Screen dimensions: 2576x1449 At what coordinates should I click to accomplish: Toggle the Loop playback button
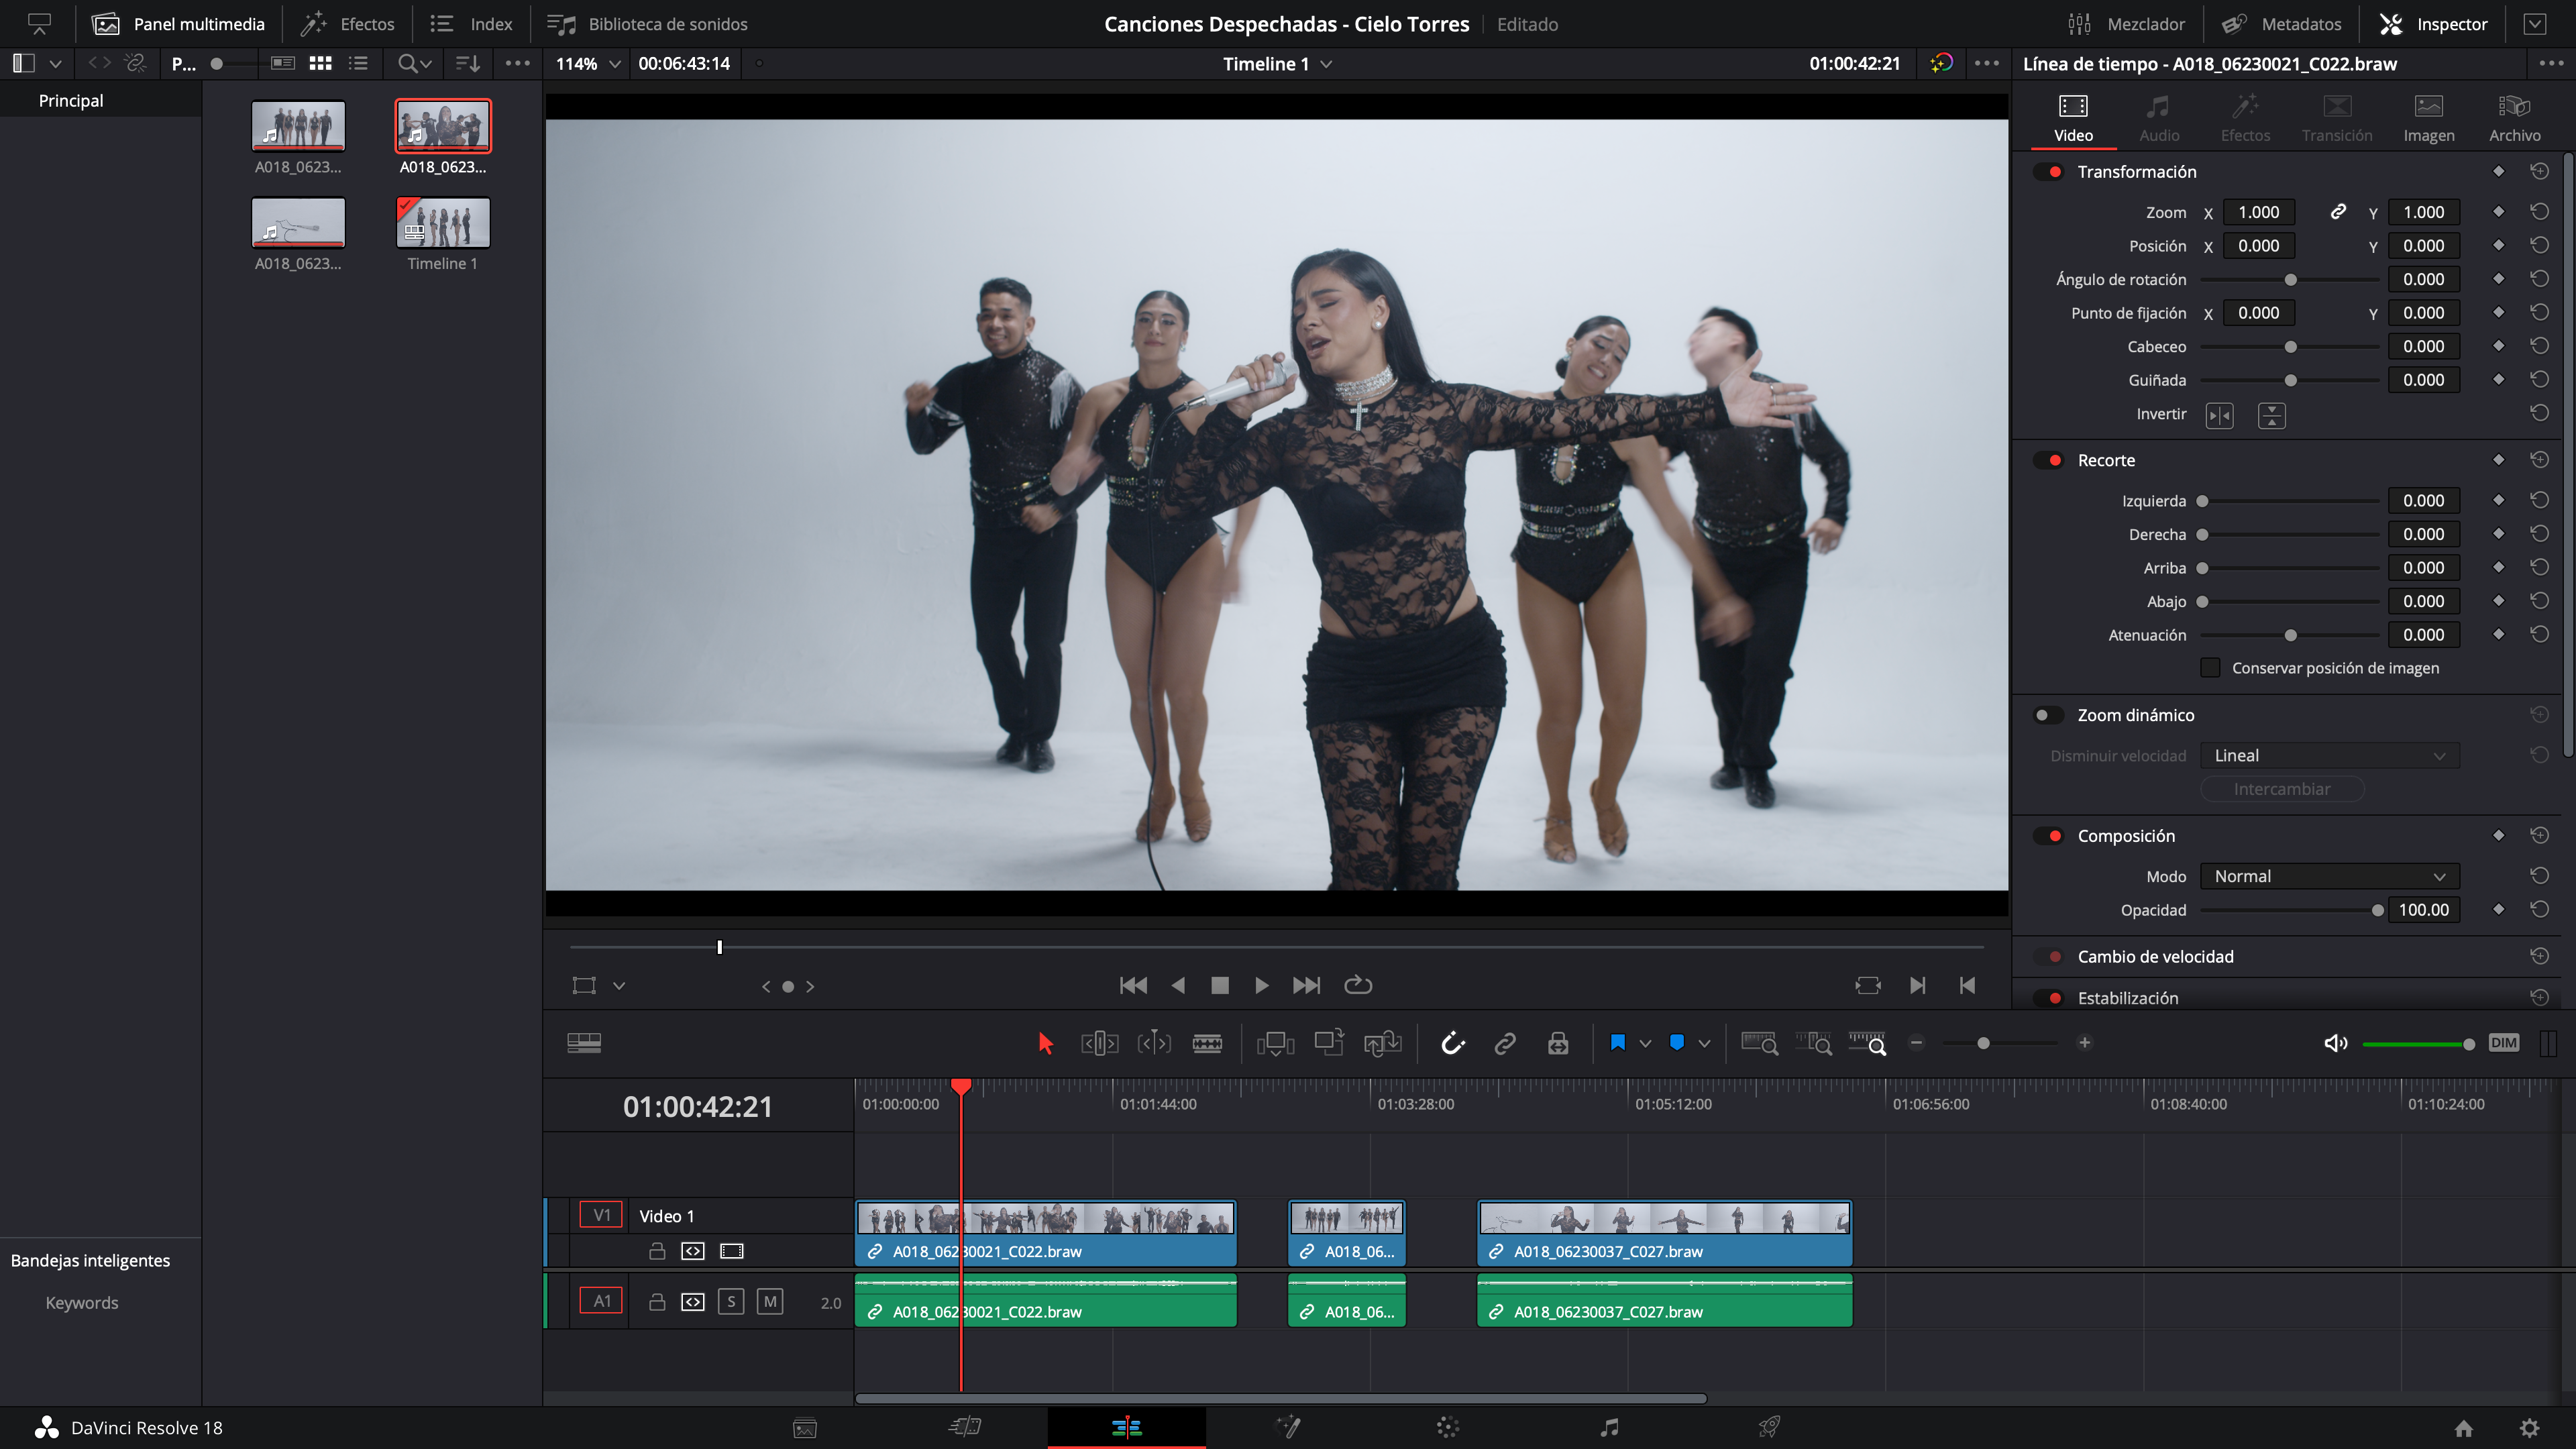click(x=1358, y=986)
